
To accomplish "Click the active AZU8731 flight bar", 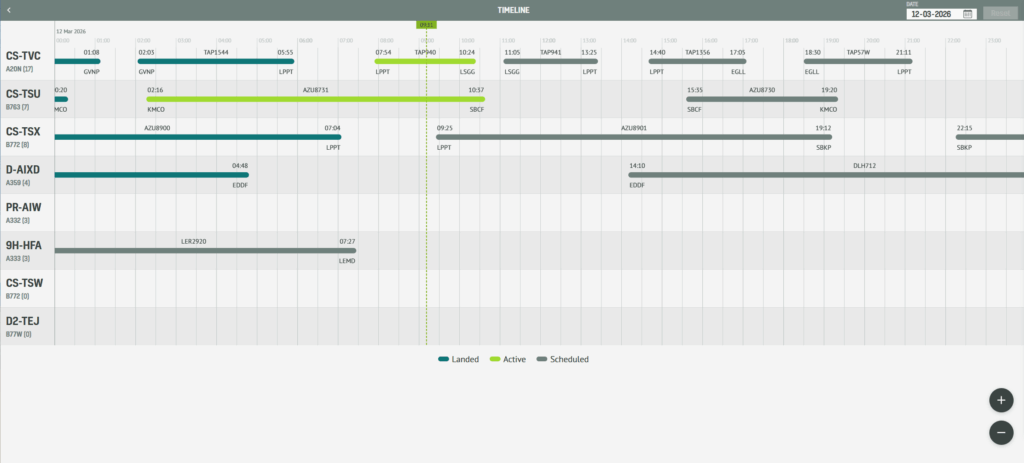I will (316, 99).
